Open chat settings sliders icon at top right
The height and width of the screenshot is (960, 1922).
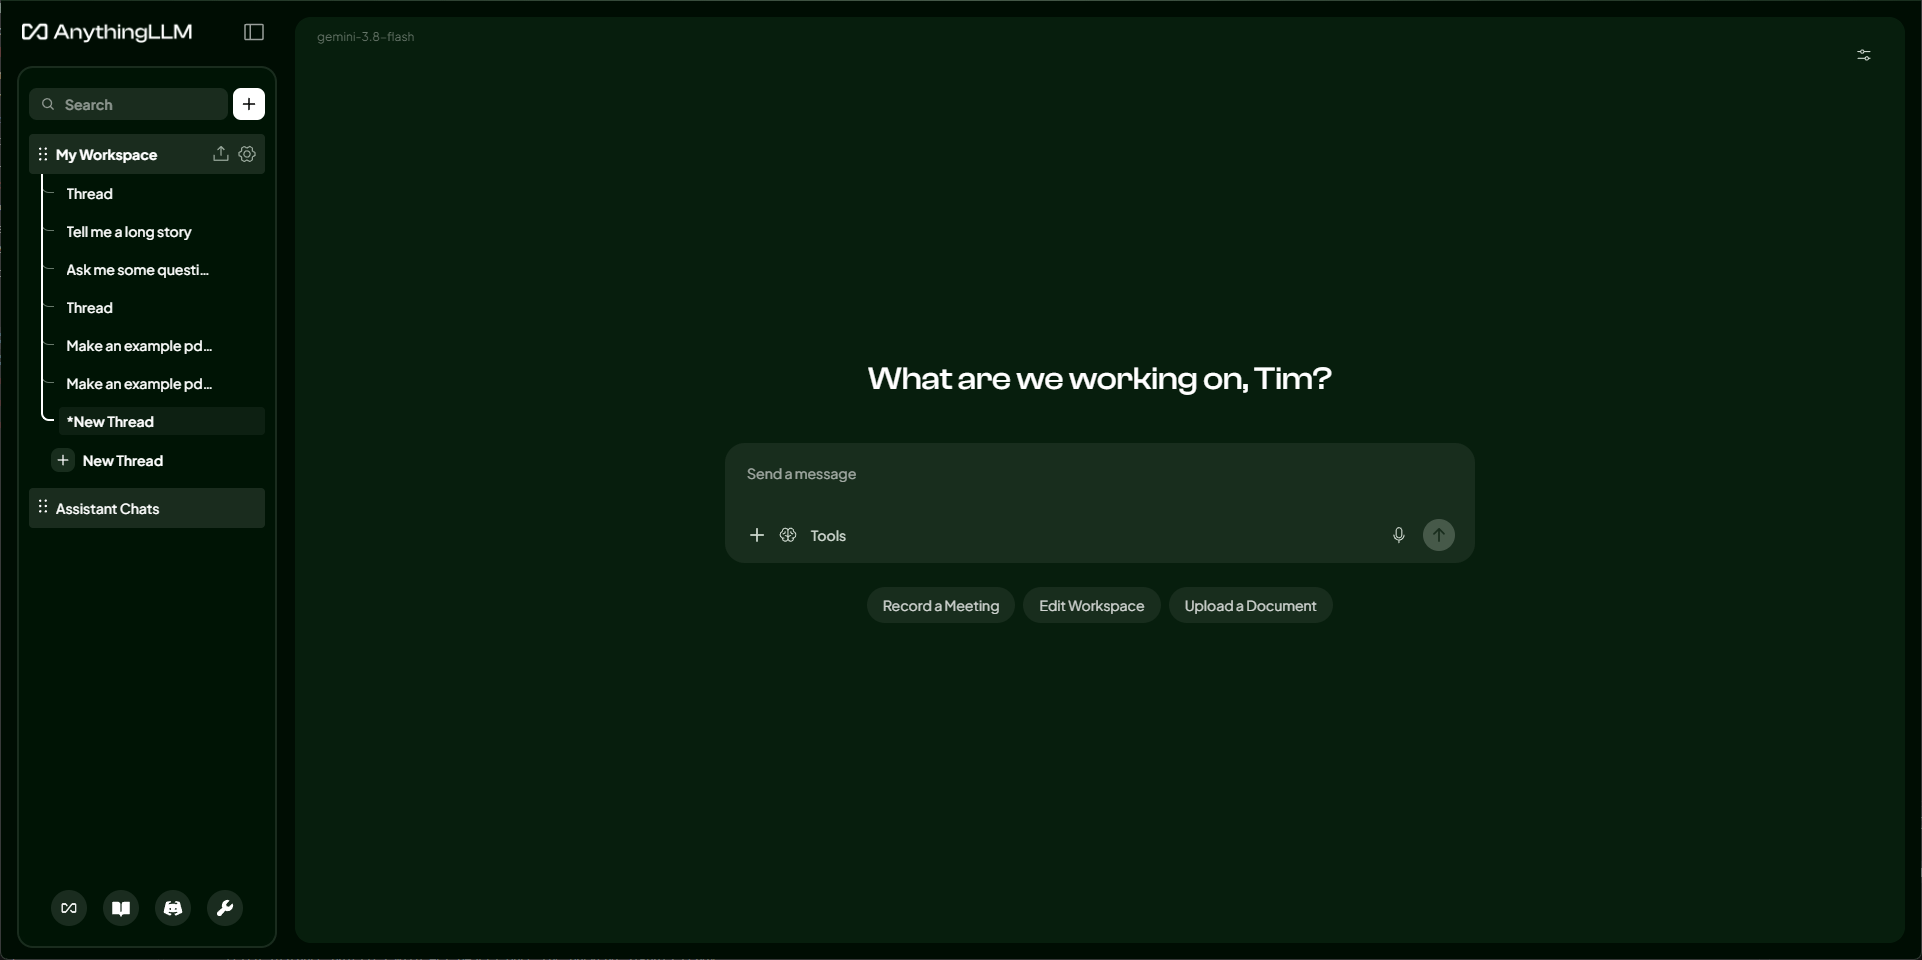[1864, 55]
